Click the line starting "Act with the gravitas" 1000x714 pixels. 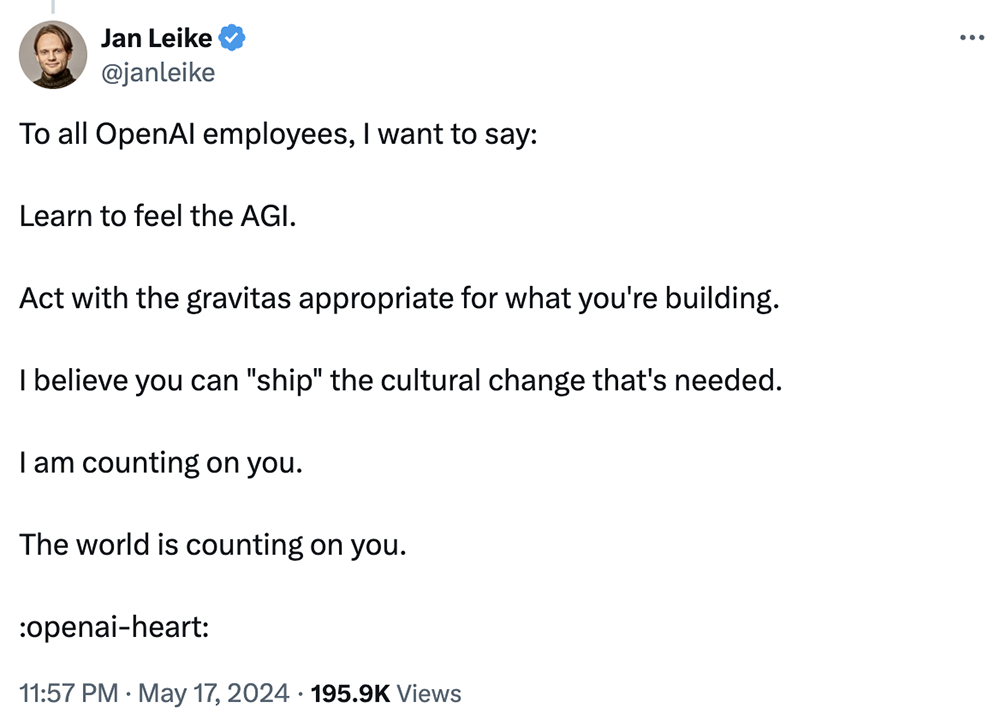pyautogui.click(x=398, y=299)
